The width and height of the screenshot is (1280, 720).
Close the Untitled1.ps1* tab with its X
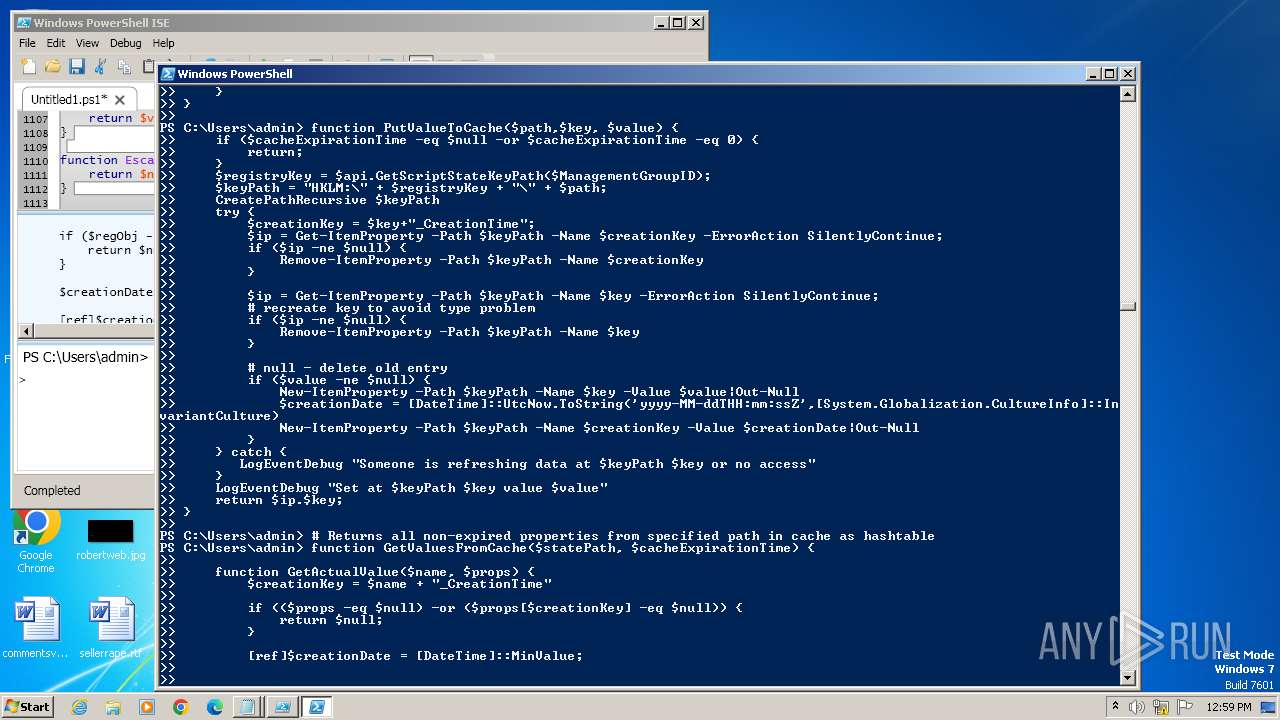120,100
